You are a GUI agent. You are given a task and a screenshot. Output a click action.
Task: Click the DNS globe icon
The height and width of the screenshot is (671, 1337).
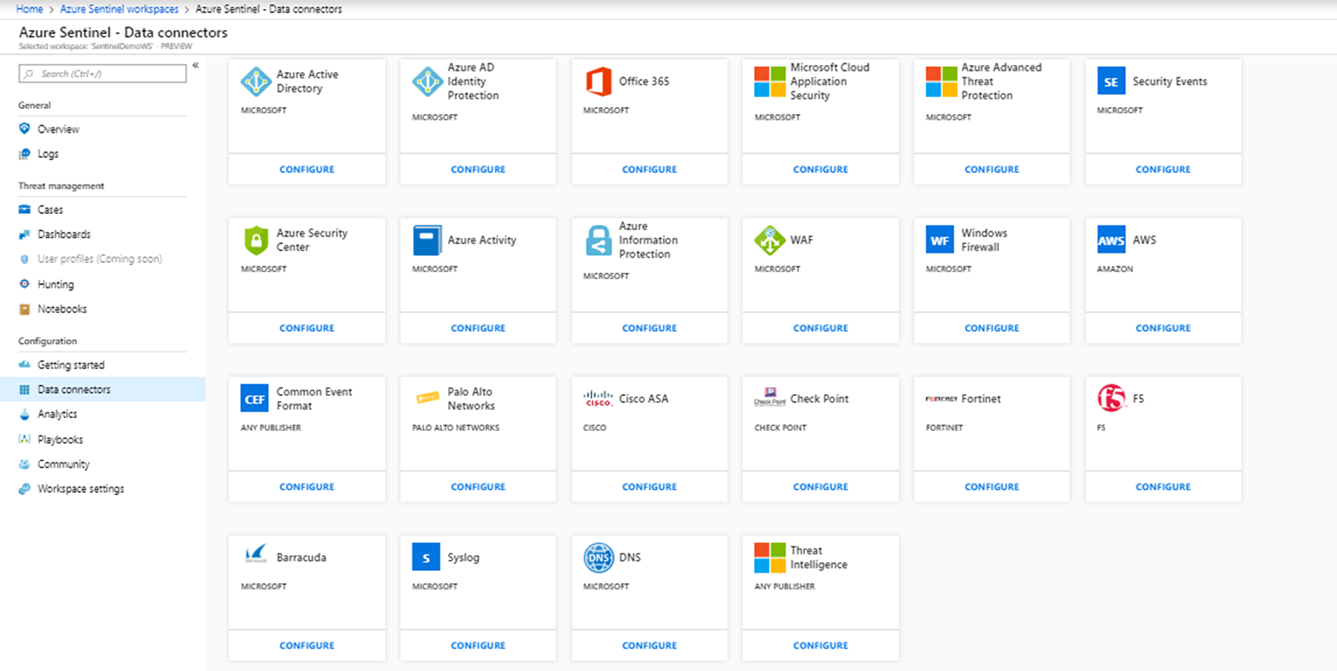[x=599, y=557]
